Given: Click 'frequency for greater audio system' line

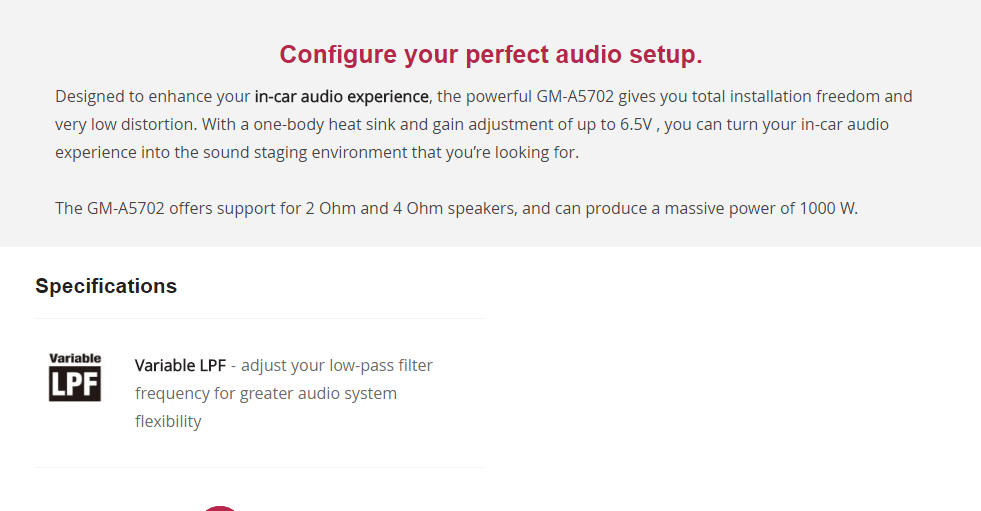Looking at the screenshot, I should tap(266, 393).
